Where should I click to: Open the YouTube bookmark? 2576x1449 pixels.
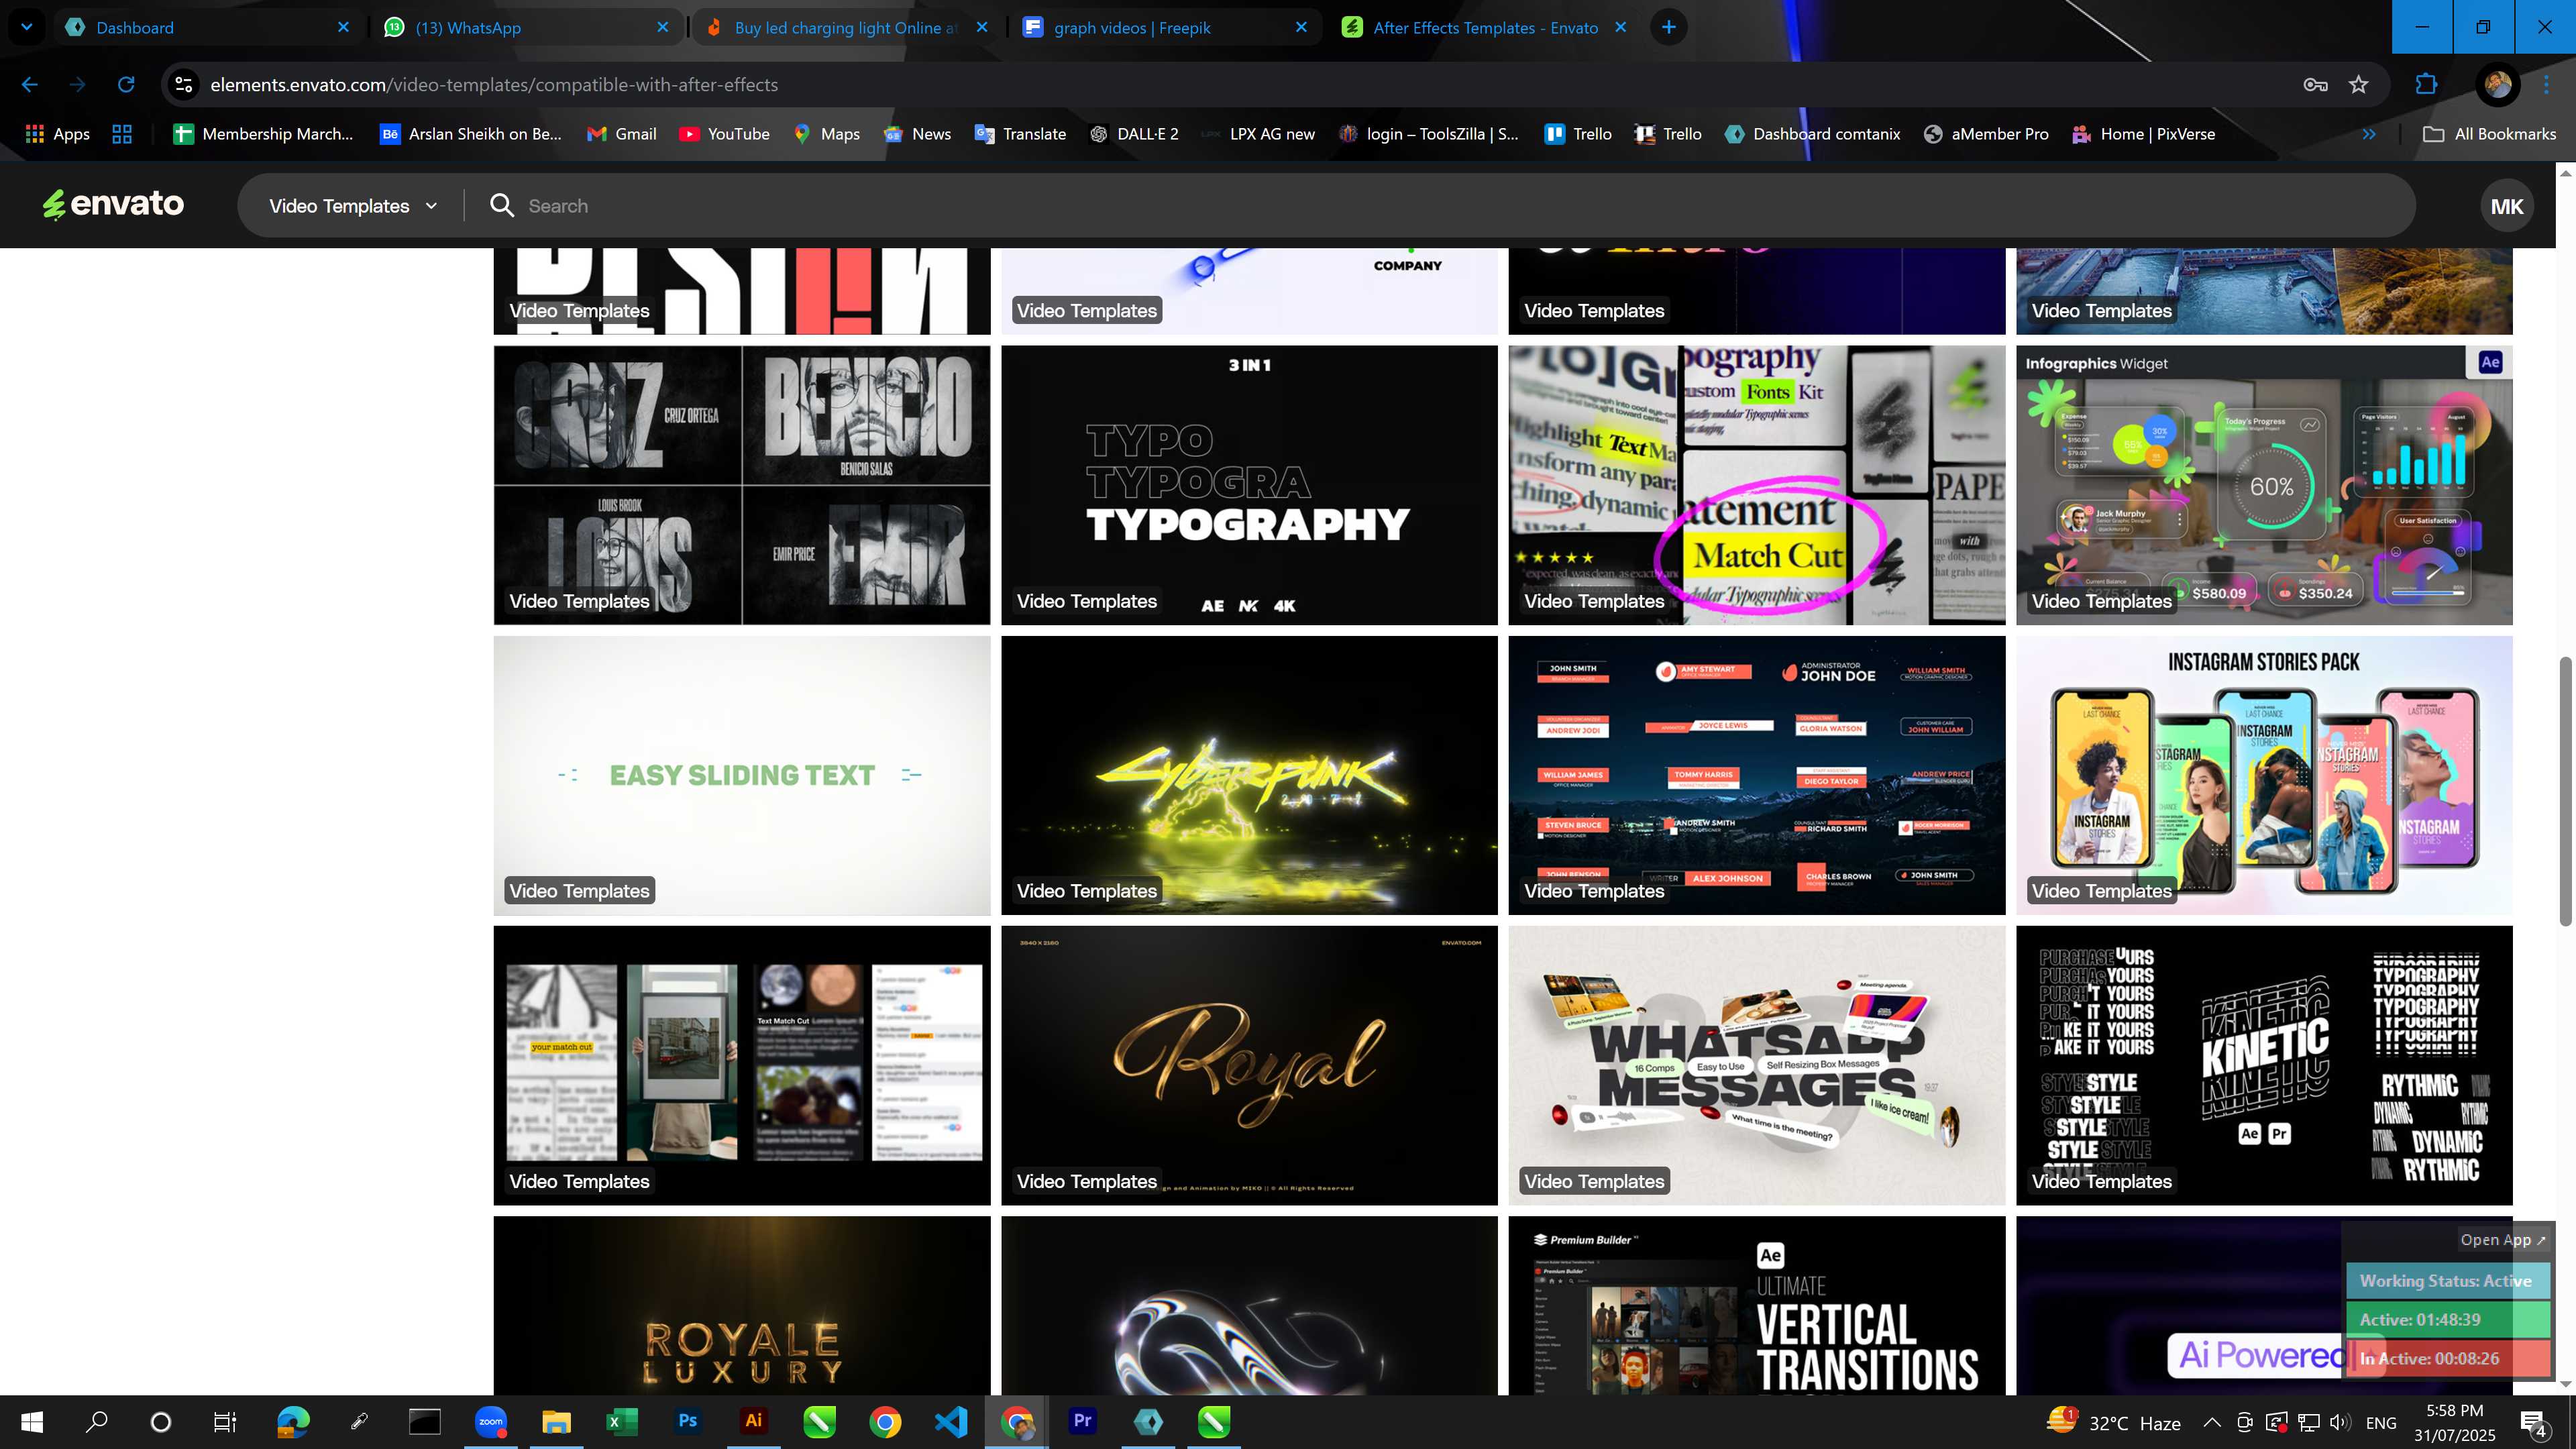pos(725,134)
